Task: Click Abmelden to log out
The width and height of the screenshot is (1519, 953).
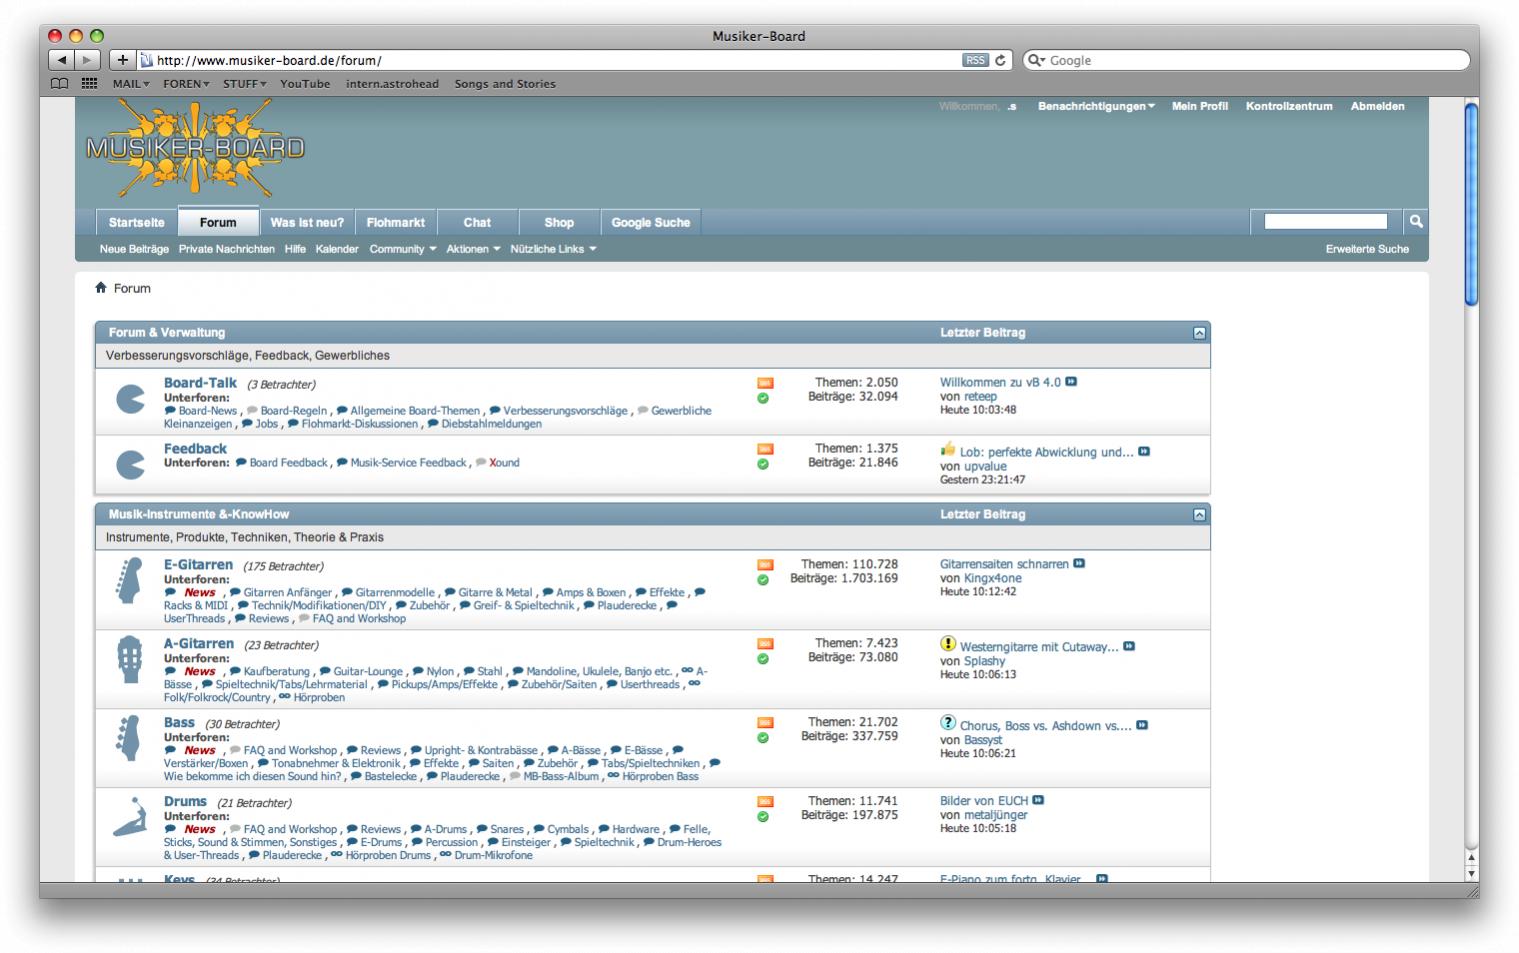Action: coord(1377,106)
